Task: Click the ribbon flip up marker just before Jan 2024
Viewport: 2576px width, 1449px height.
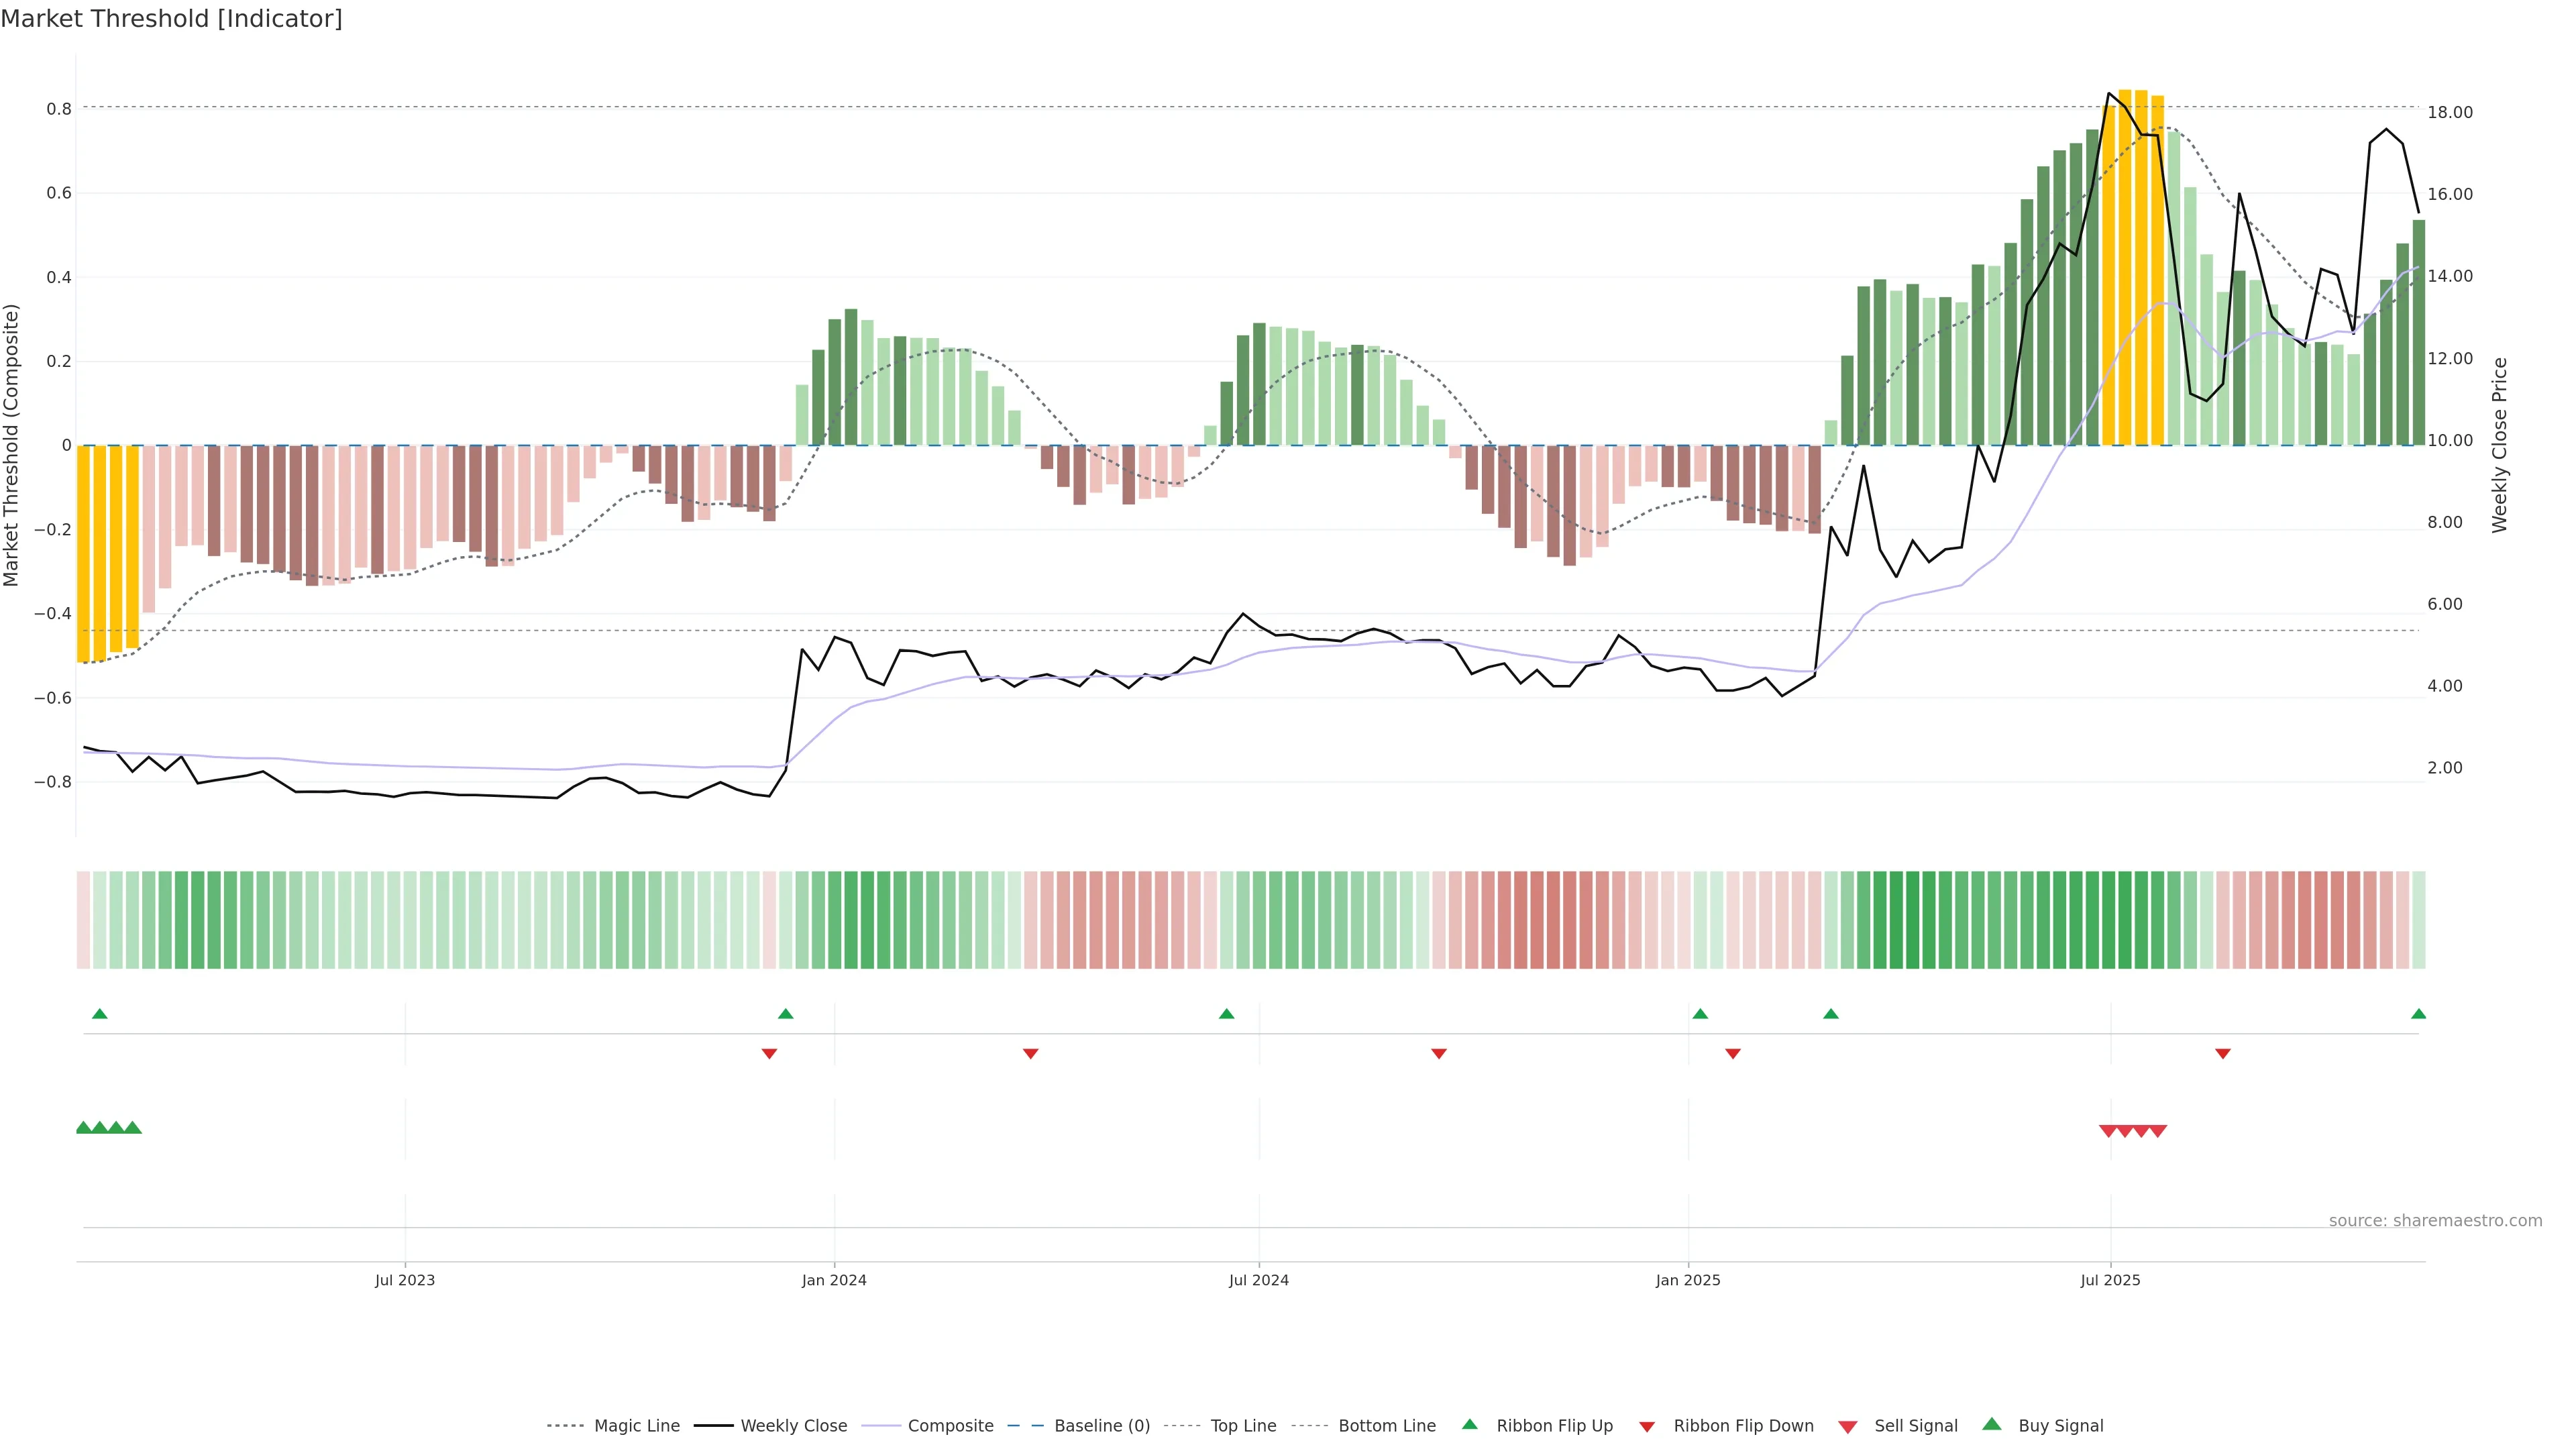Action: 785,1014
